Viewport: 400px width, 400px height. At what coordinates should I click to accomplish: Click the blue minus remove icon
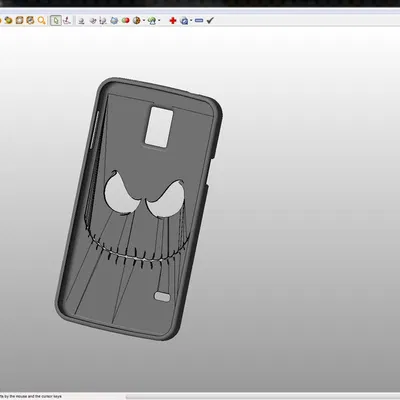(x=199, y=21)
